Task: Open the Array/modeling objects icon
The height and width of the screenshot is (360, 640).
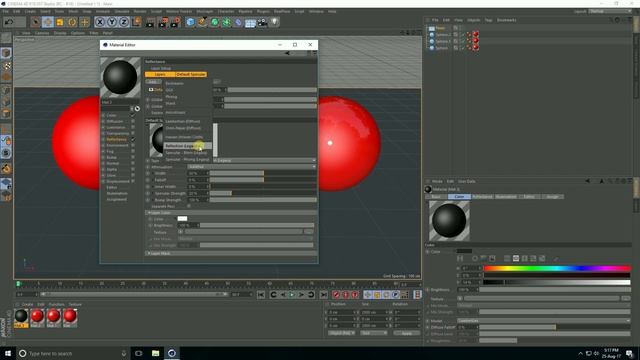Action: (226, 22)
